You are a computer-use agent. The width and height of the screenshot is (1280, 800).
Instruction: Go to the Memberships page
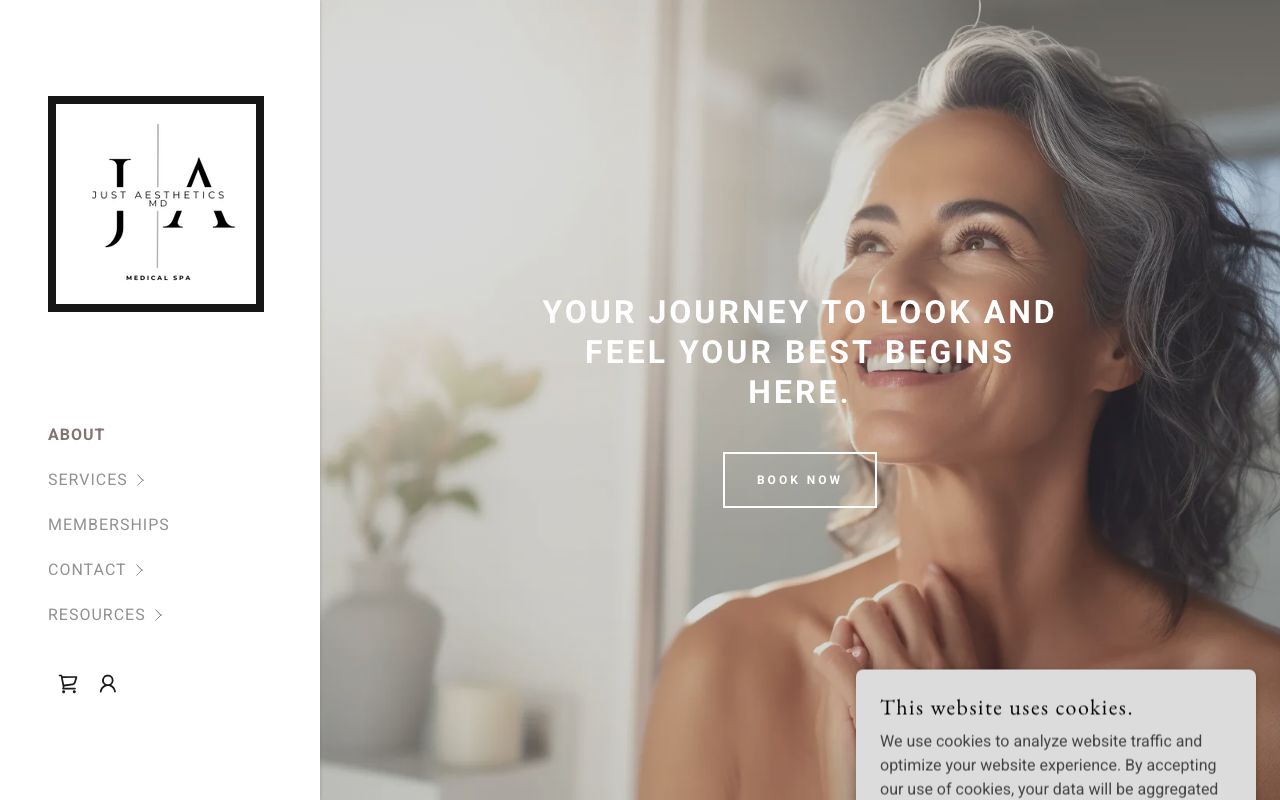[x=109, y=525]
